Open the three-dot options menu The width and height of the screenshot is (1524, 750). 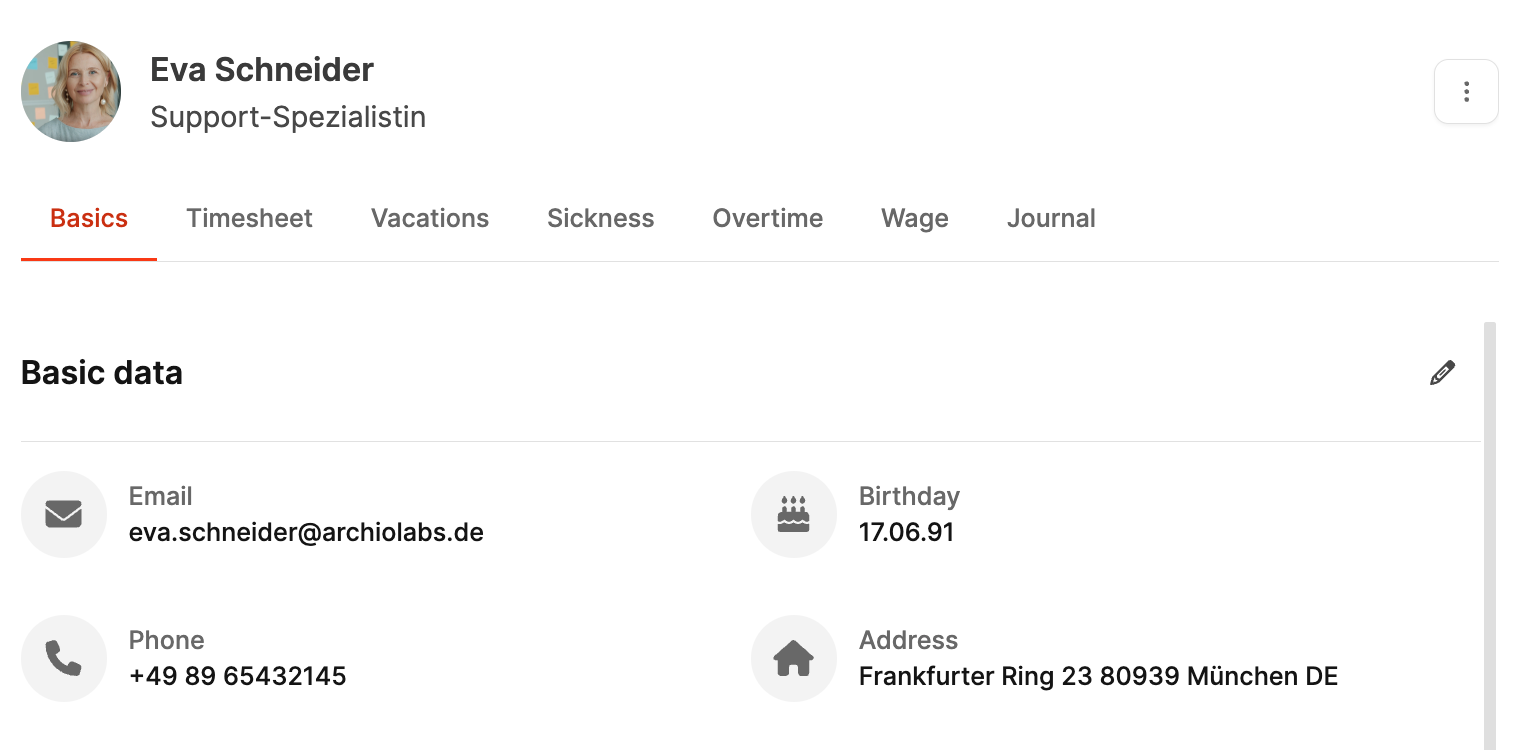click(1466, 92)
